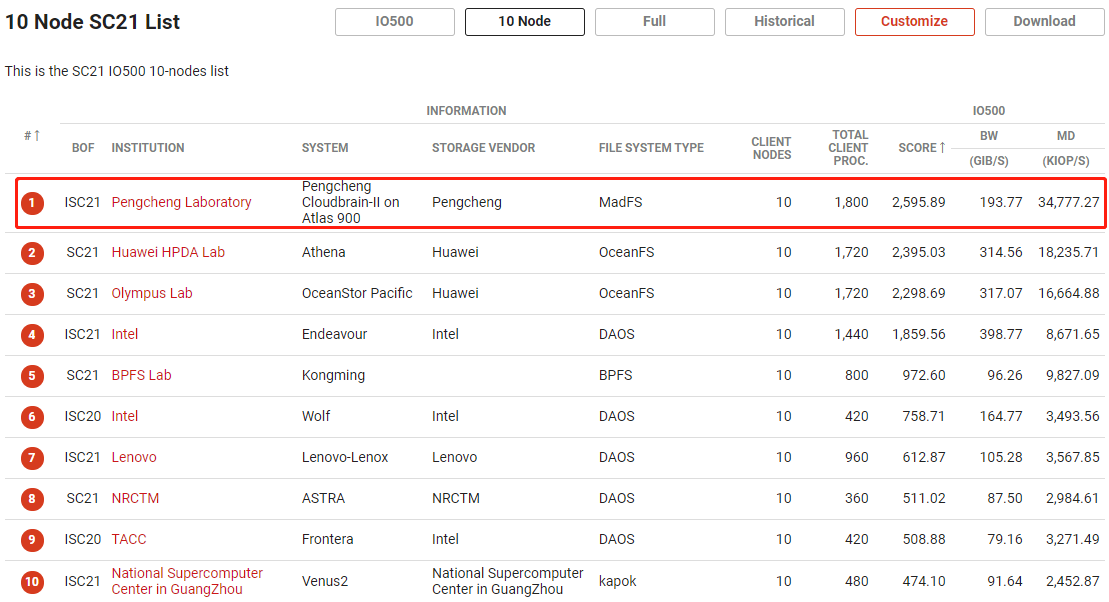Follow the Olympus Lab institution link
The height and width of the screenshot is (602, 1109).
152,293
